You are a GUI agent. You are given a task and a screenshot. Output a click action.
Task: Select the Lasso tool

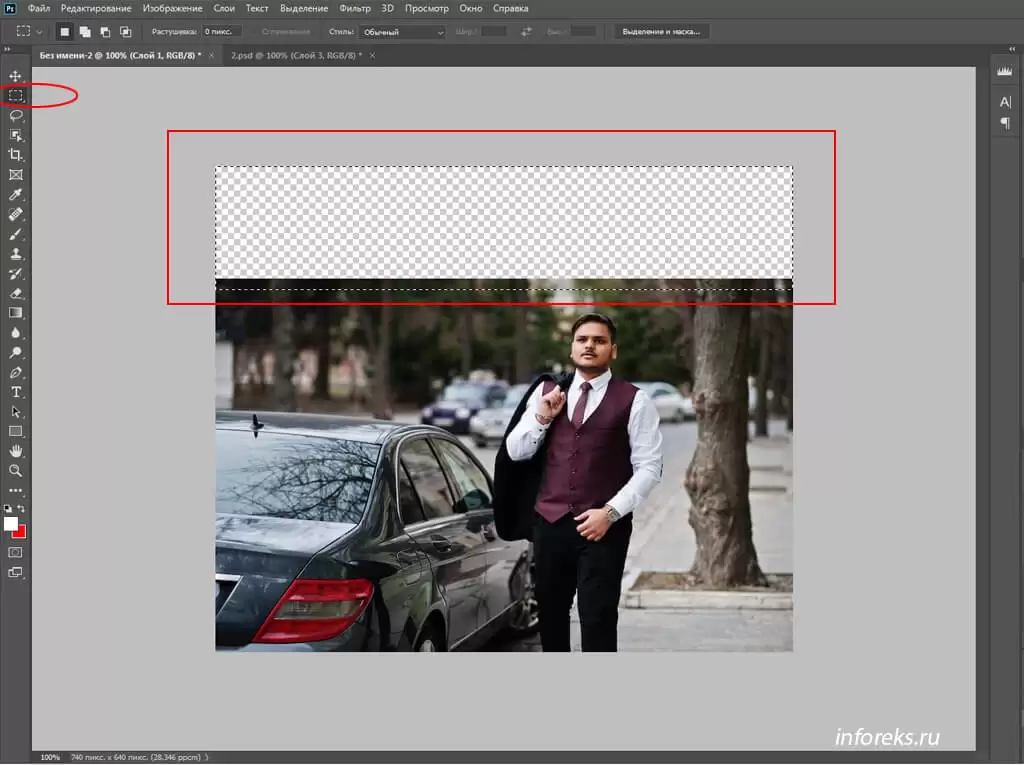[x=15, y=115]
